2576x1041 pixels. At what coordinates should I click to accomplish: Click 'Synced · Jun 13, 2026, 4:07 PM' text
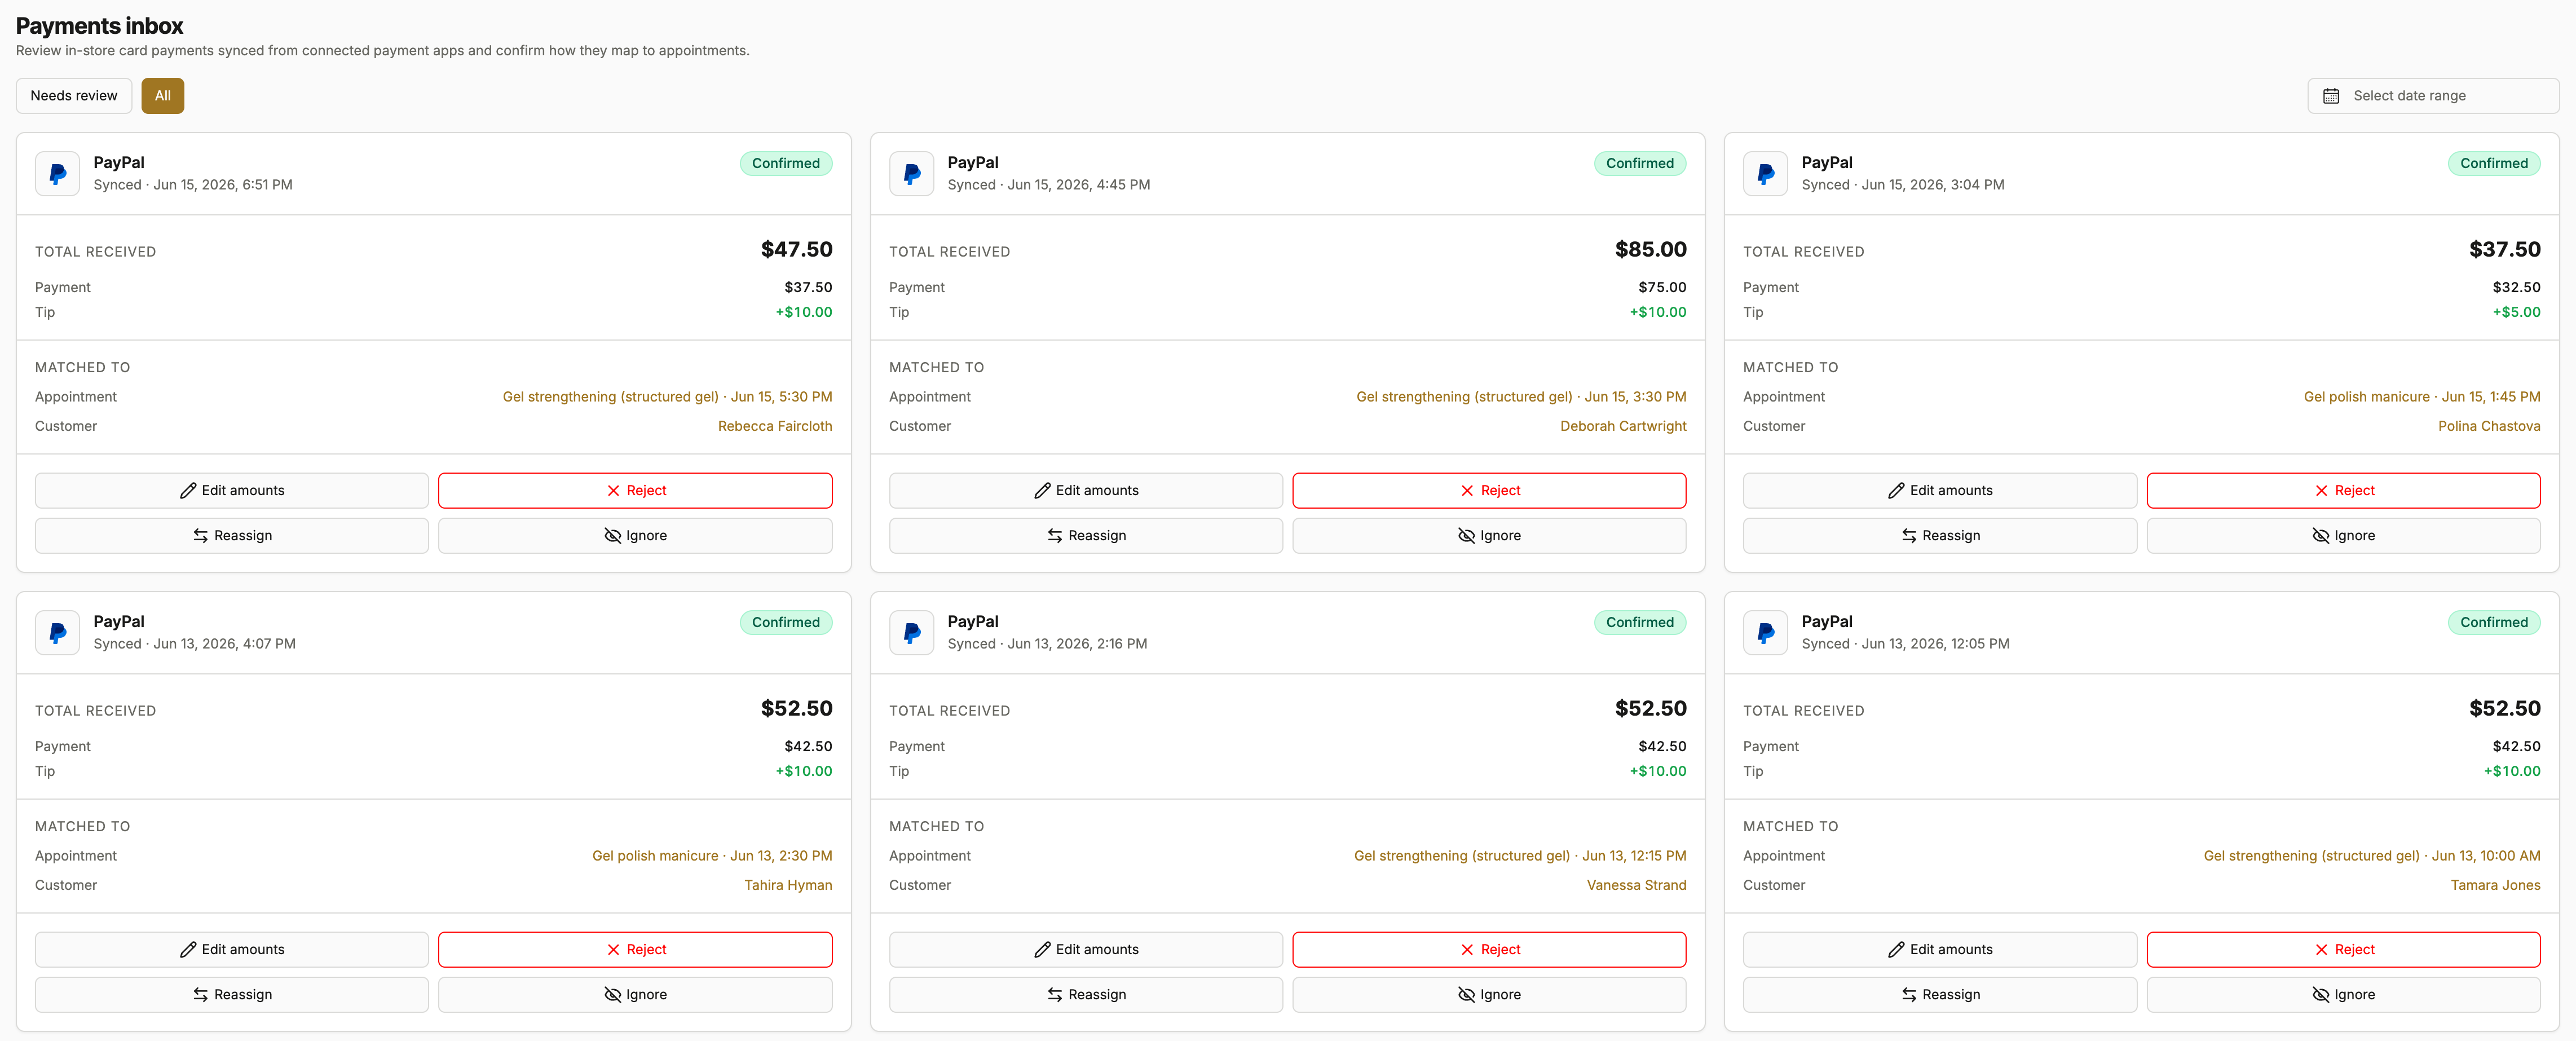coord(194,644)
